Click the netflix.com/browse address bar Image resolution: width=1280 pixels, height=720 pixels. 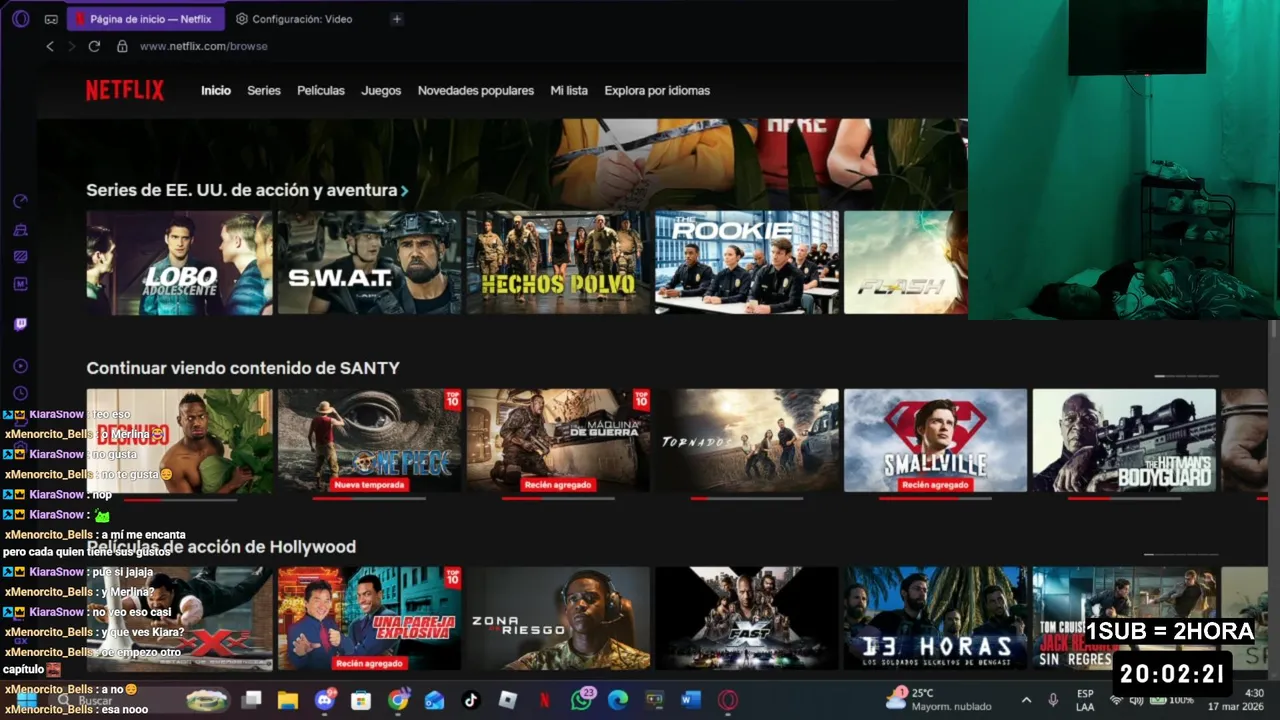click(x=204, y=46)
